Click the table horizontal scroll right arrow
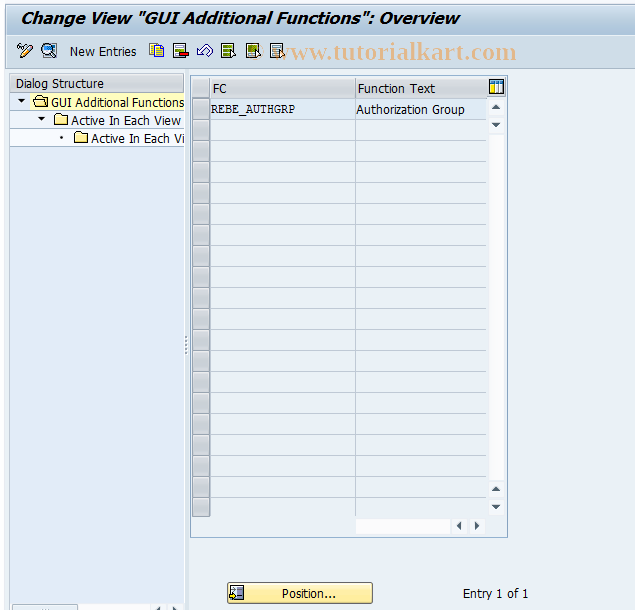Viewport: 635px width, 610px height. point(477,526)
